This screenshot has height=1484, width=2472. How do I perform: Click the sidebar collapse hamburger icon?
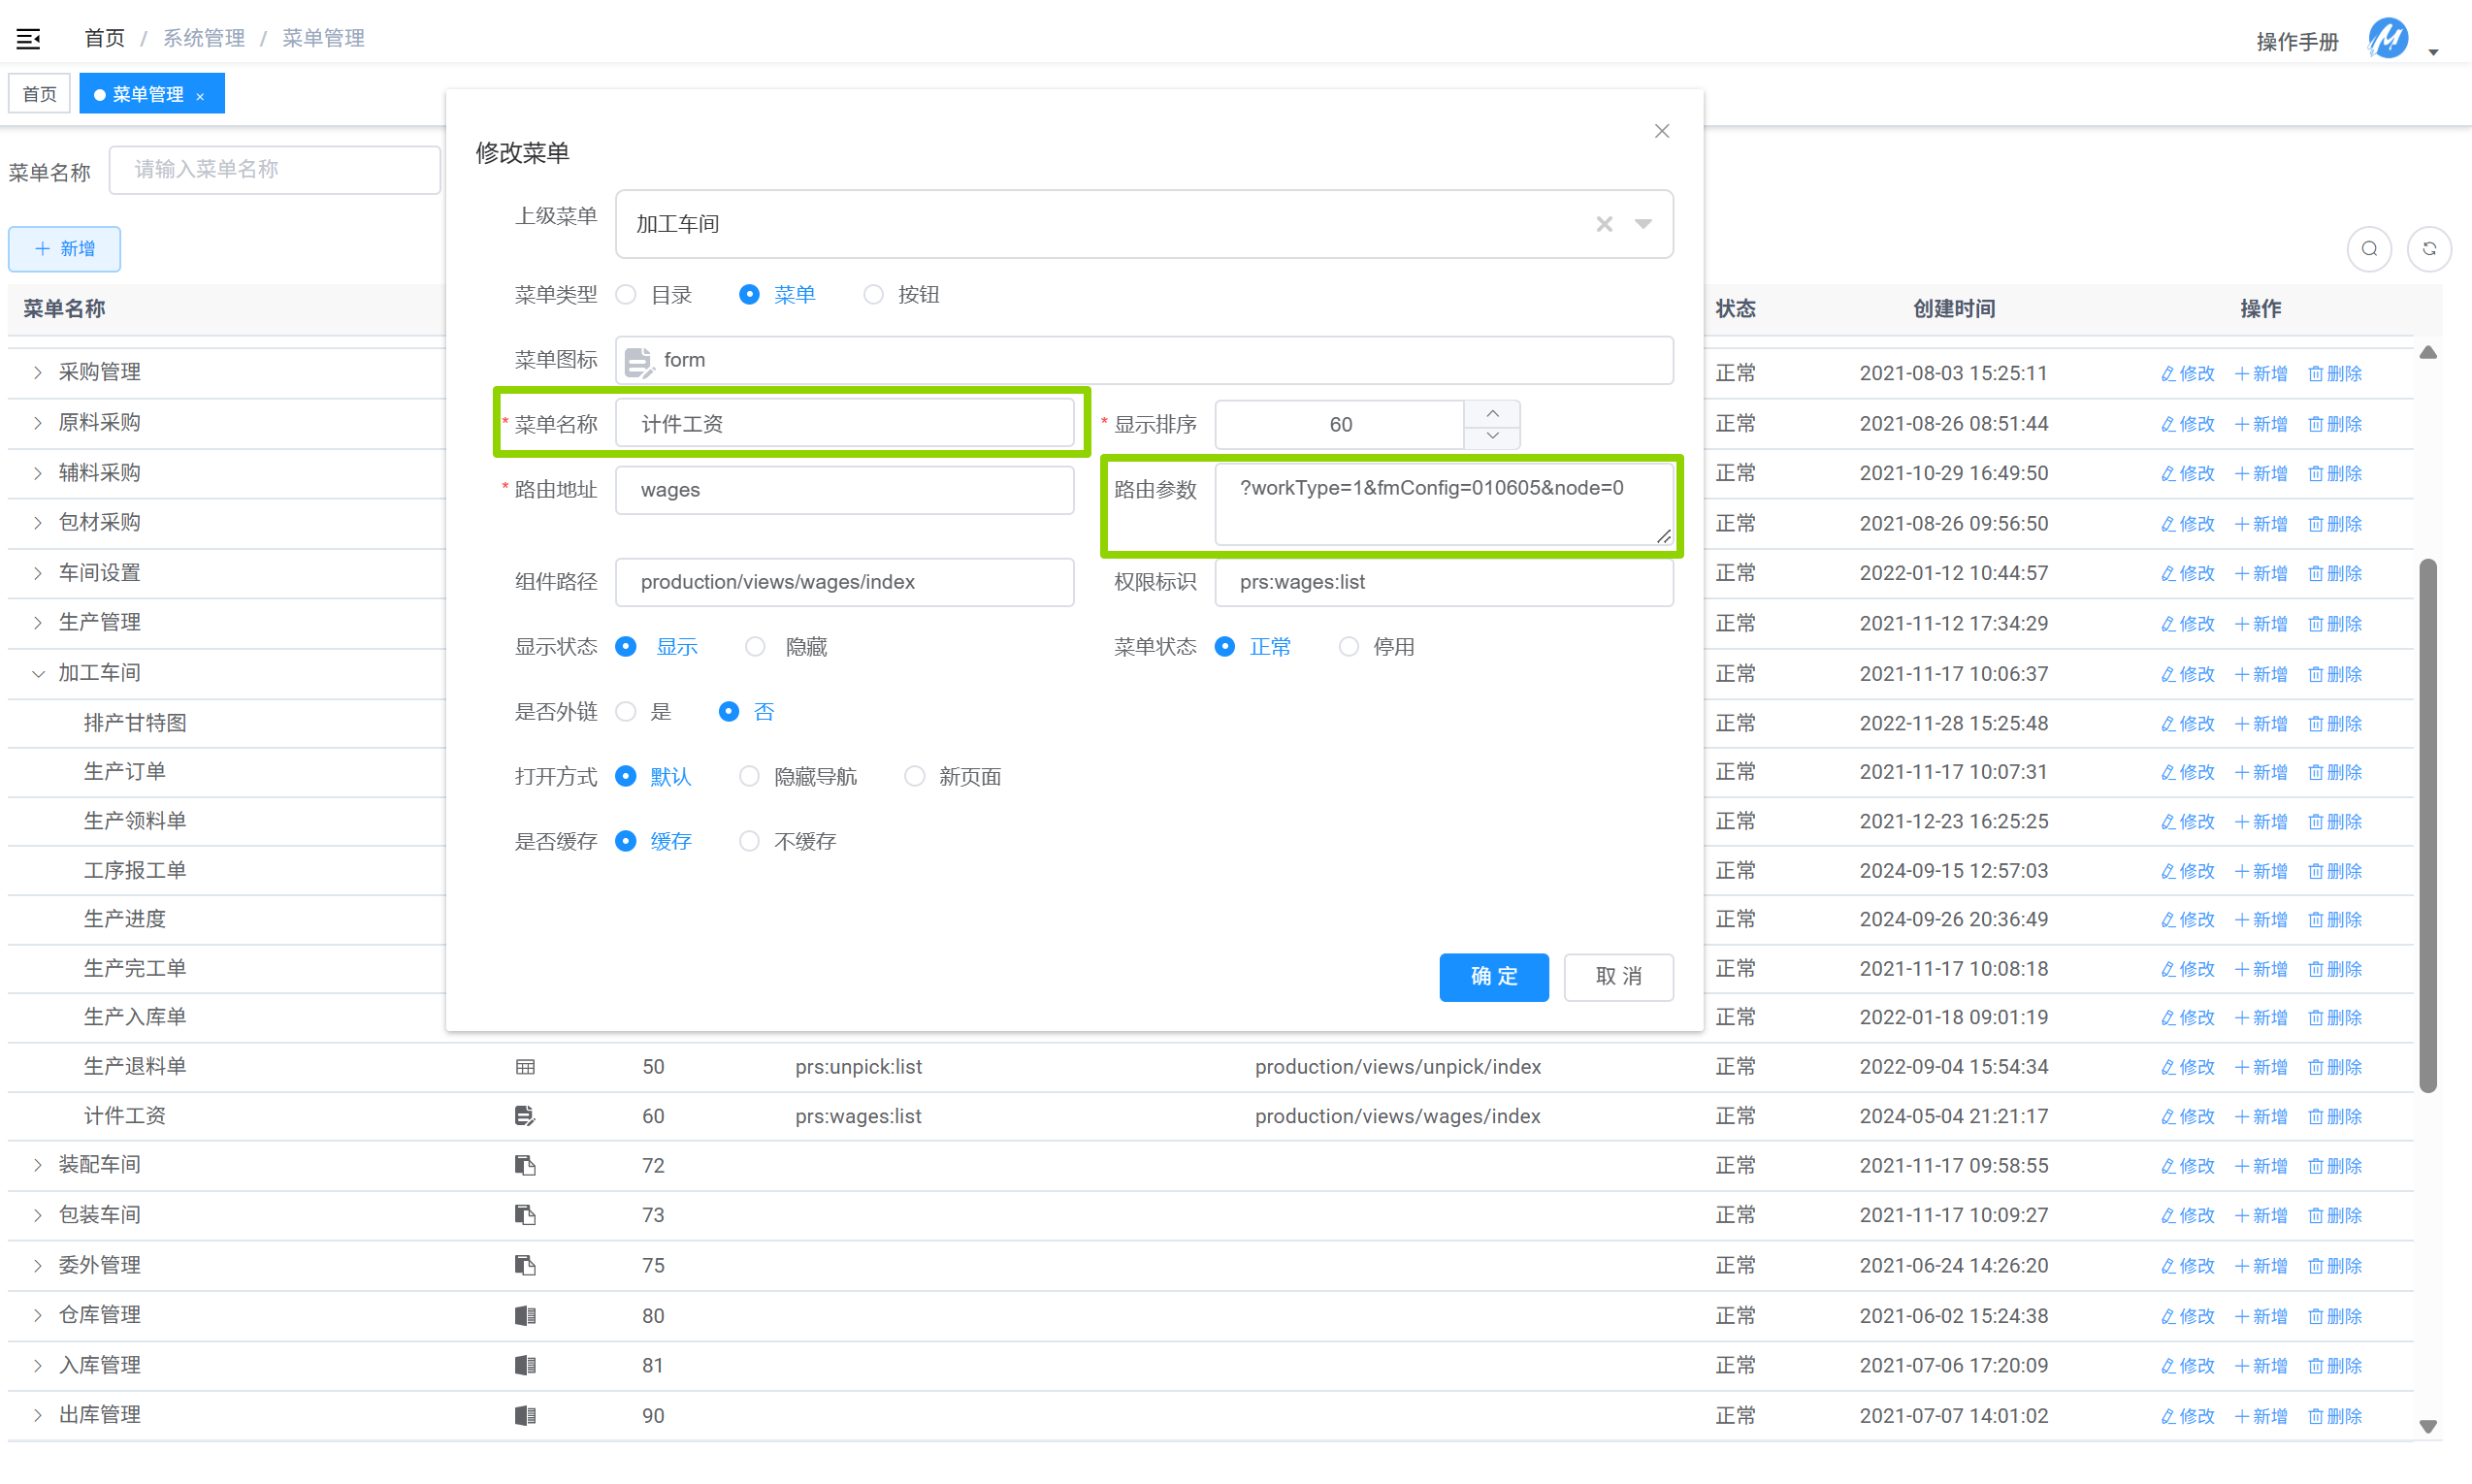(28, 38)
